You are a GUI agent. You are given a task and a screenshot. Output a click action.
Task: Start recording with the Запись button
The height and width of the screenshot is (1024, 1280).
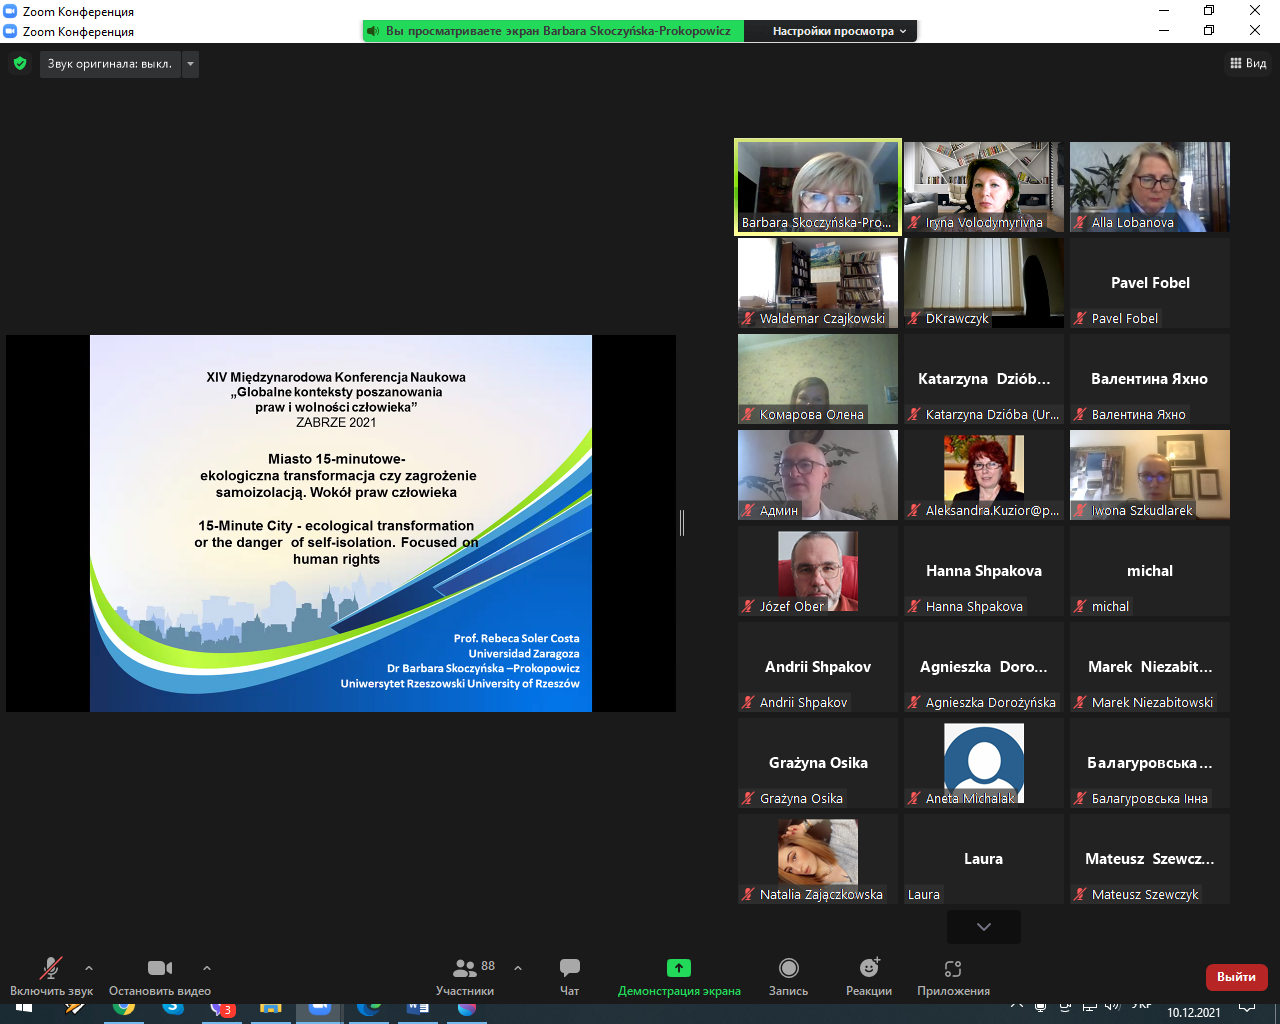(788, 976)
